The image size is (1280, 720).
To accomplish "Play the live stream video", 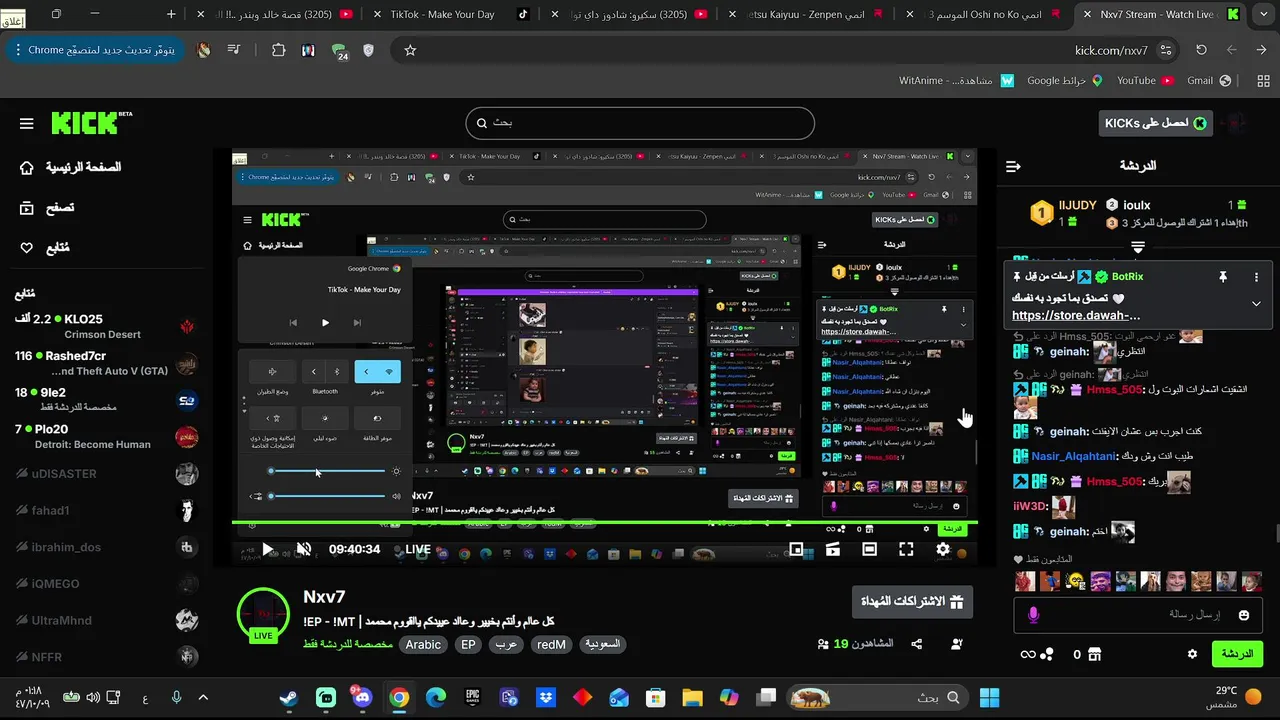I will 267,549.
